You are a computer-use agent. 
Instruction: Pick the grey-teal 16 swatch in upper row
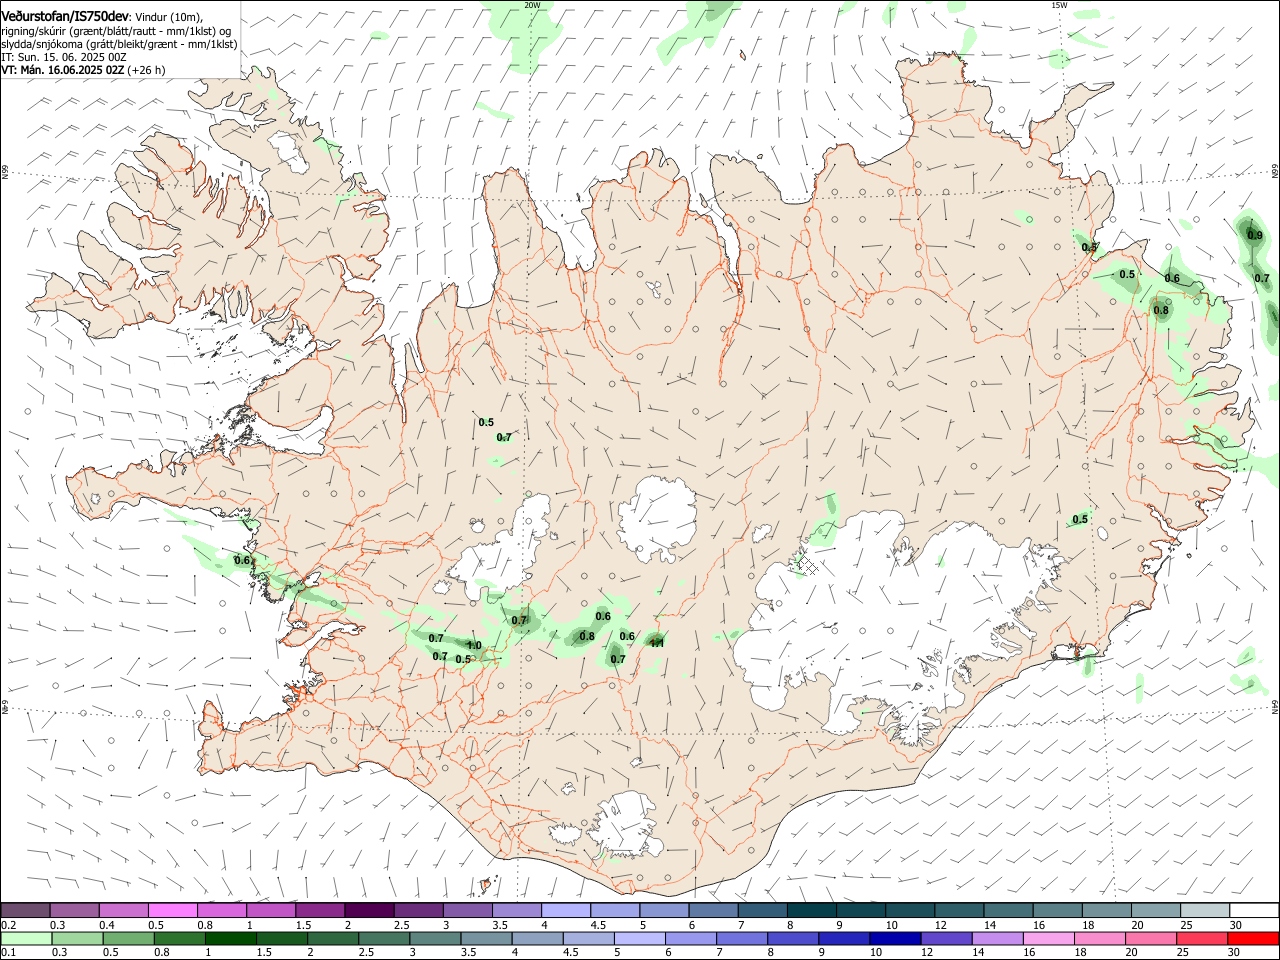tap(1057, 910)
